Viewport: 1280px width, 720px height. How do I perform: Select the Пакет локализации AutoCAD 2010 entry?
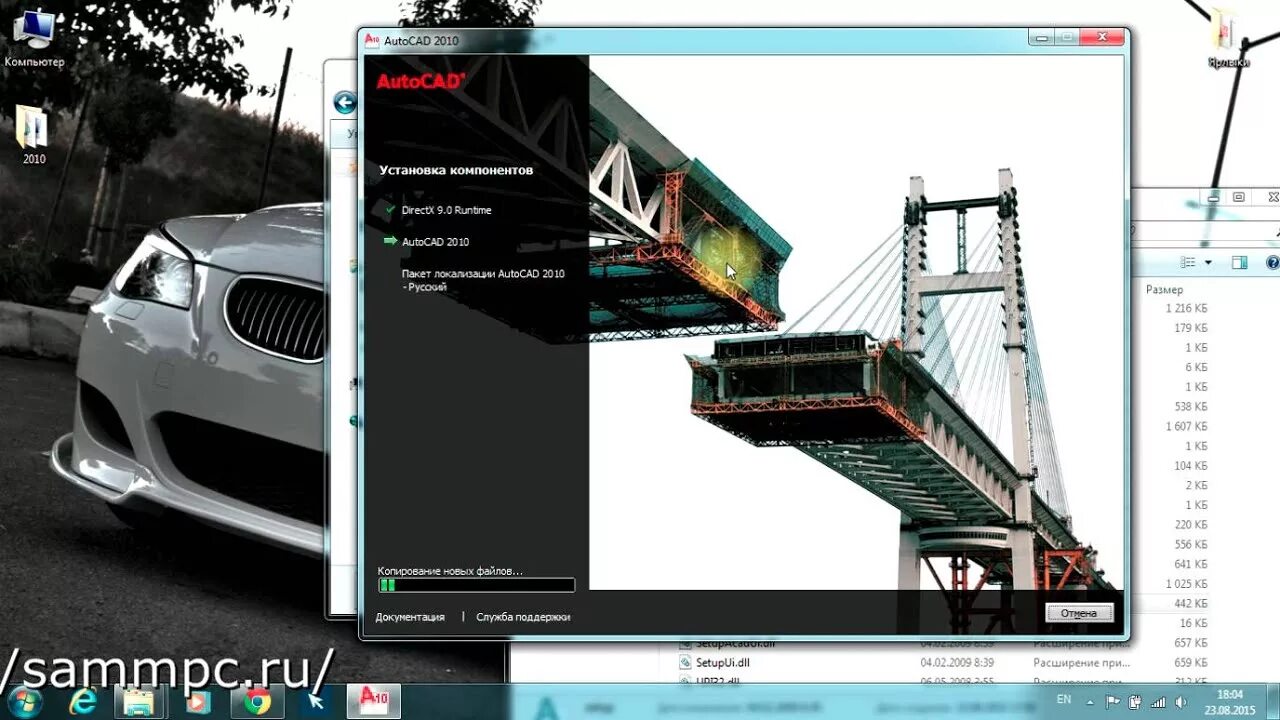(483, 280)
